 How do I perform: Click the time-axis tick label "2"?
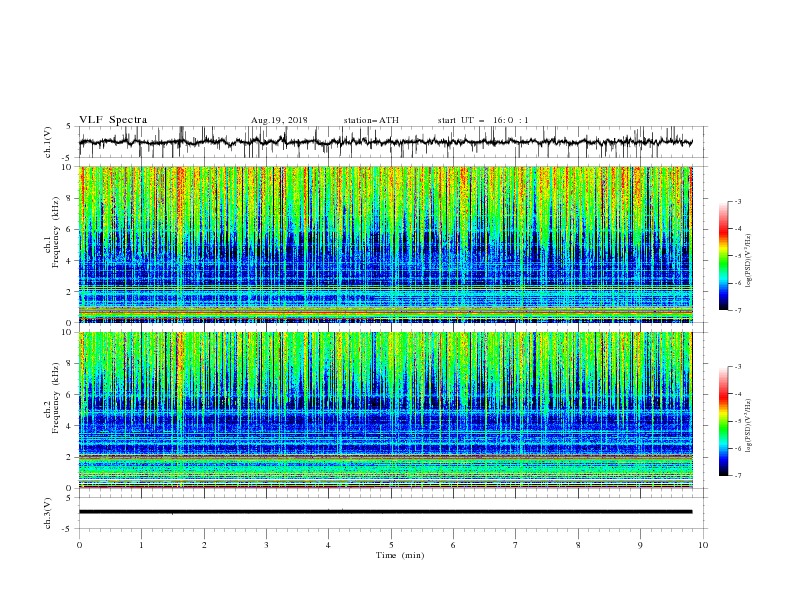point(204,545)
